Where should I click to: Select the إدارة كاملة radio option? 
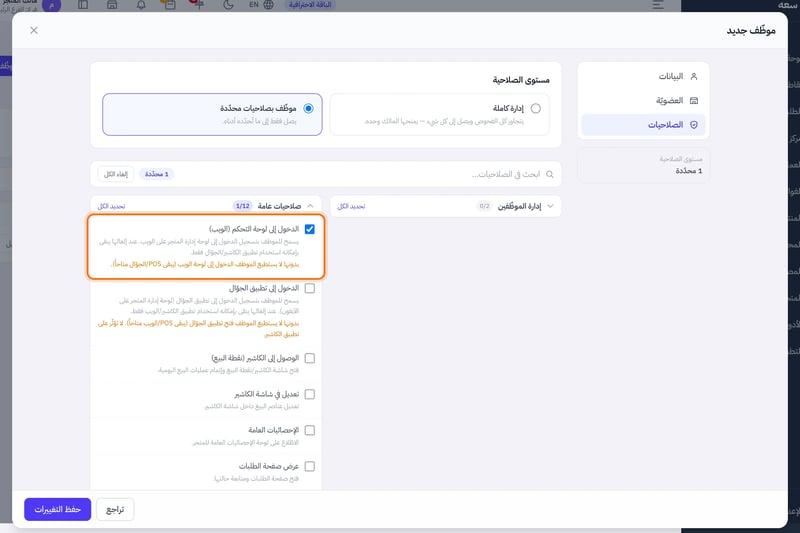535,108
